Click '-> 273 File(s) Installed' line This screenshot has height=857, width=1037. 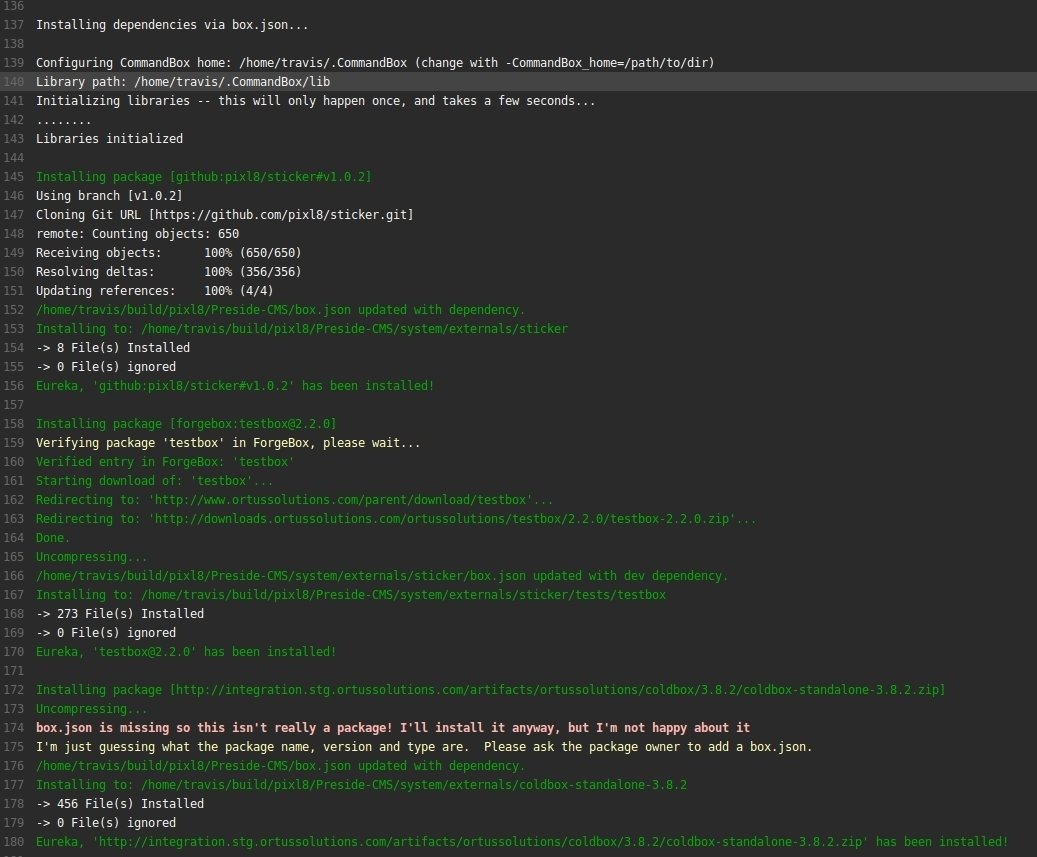(120, 614)
